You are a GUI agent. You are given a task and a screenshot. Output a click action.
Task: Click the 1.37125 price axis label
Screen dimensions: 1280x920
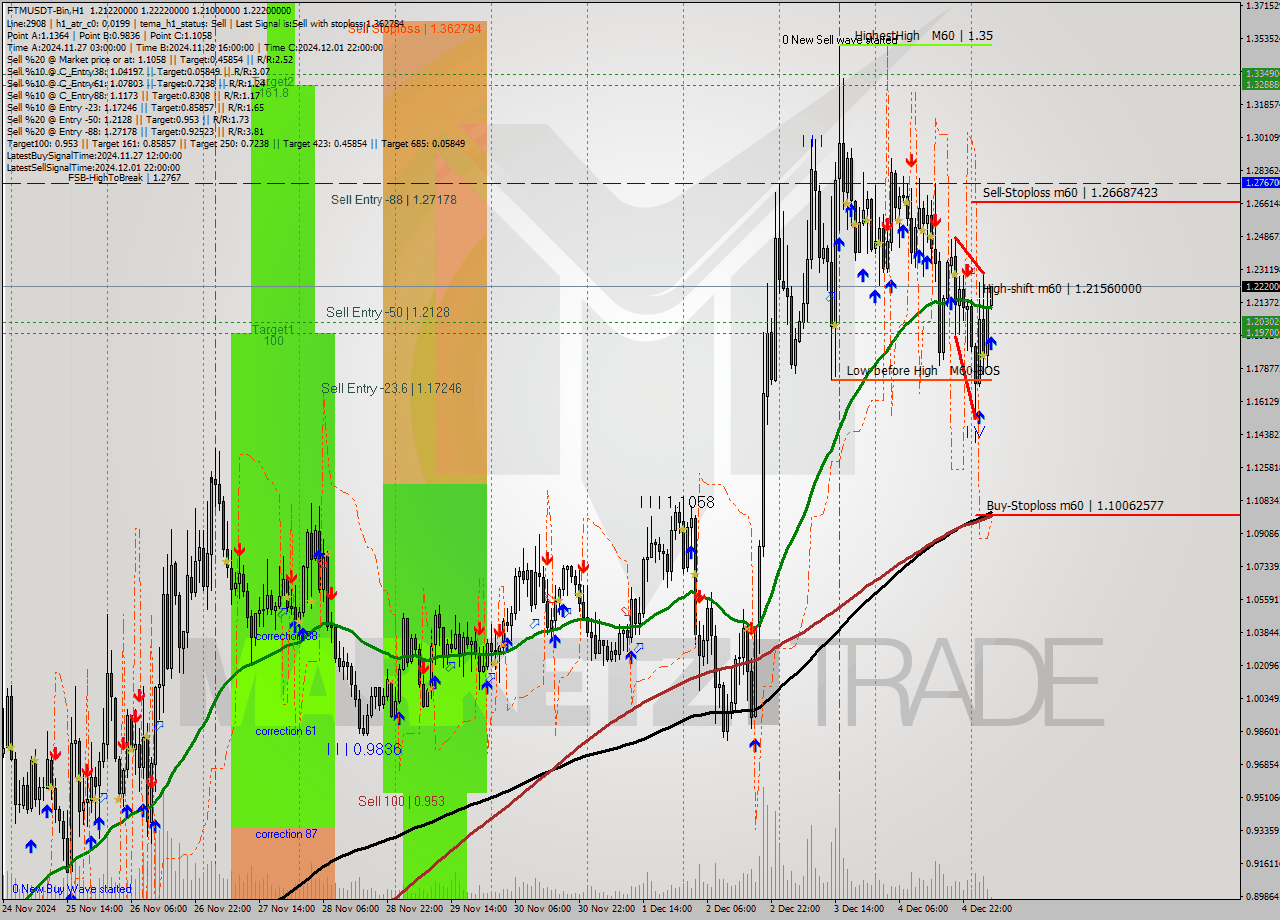tap(1262, 6)
